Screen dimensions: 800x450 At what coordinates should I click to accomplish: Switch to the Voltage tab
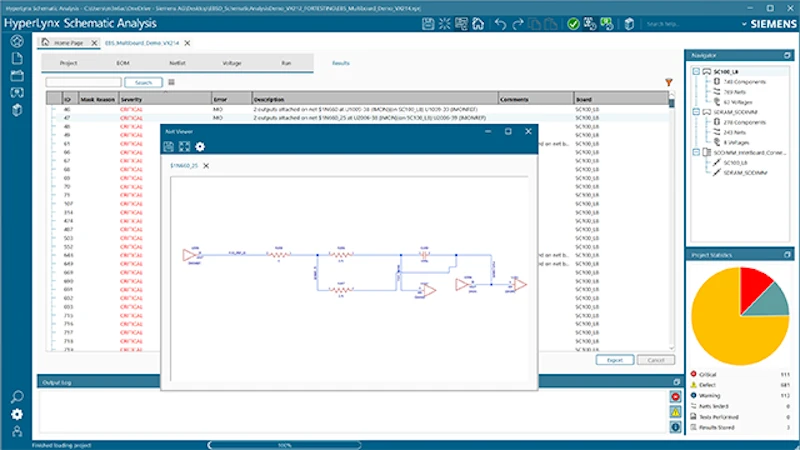[232, 63]
